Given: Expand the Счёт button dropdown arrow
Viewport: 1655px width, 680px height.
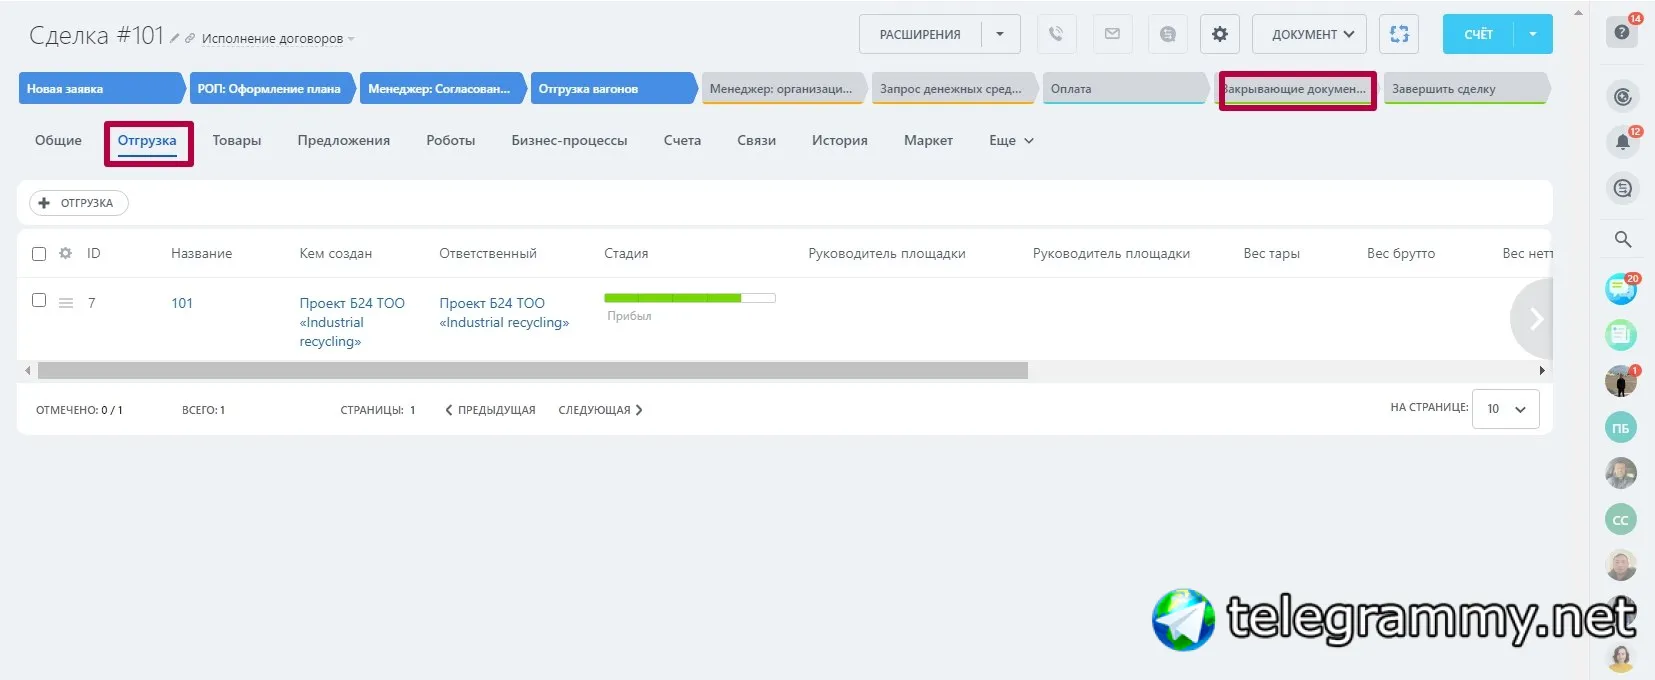Looking at the screenshot, I should click(x=1533, y=34).
